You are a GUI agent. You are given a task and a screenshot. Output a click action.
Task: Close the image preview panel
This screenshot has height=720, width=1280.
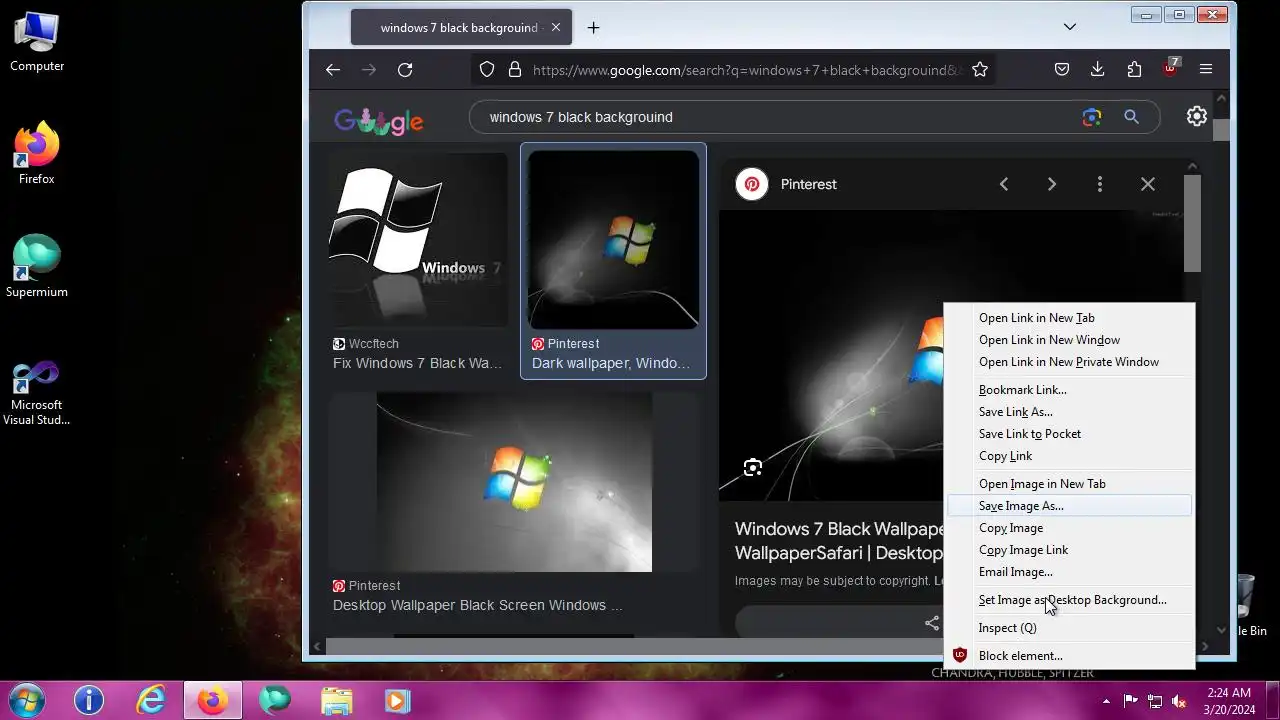coord(1148,184)
